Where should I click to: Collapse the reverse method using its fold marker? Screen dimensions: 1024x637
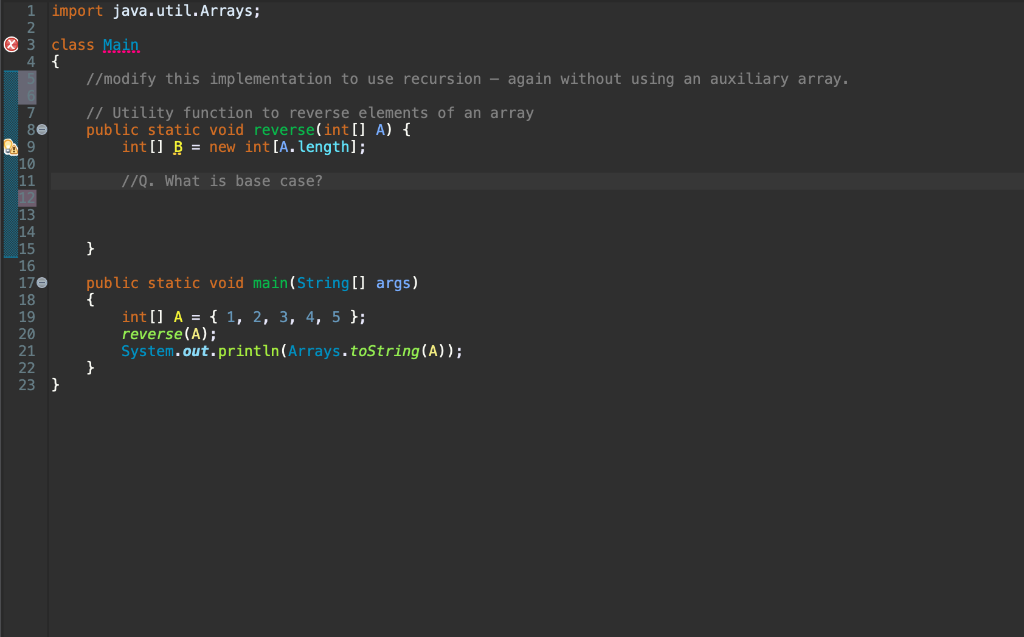click(x=42, y=129)
